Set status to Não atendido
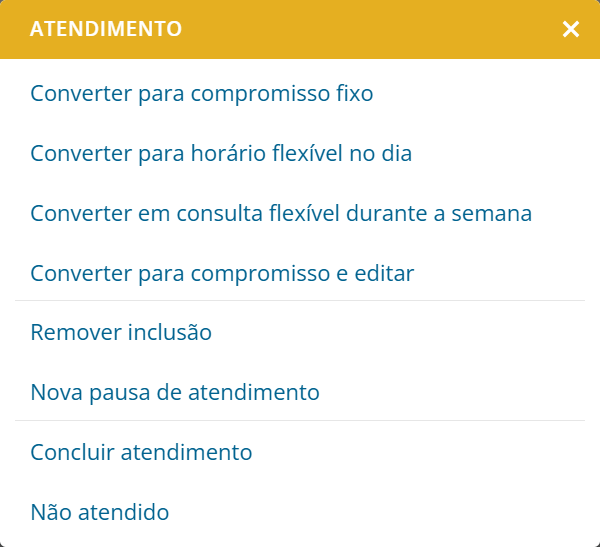Screen dimensions: 600x547 pyautogui.click(x=100, y=512)
